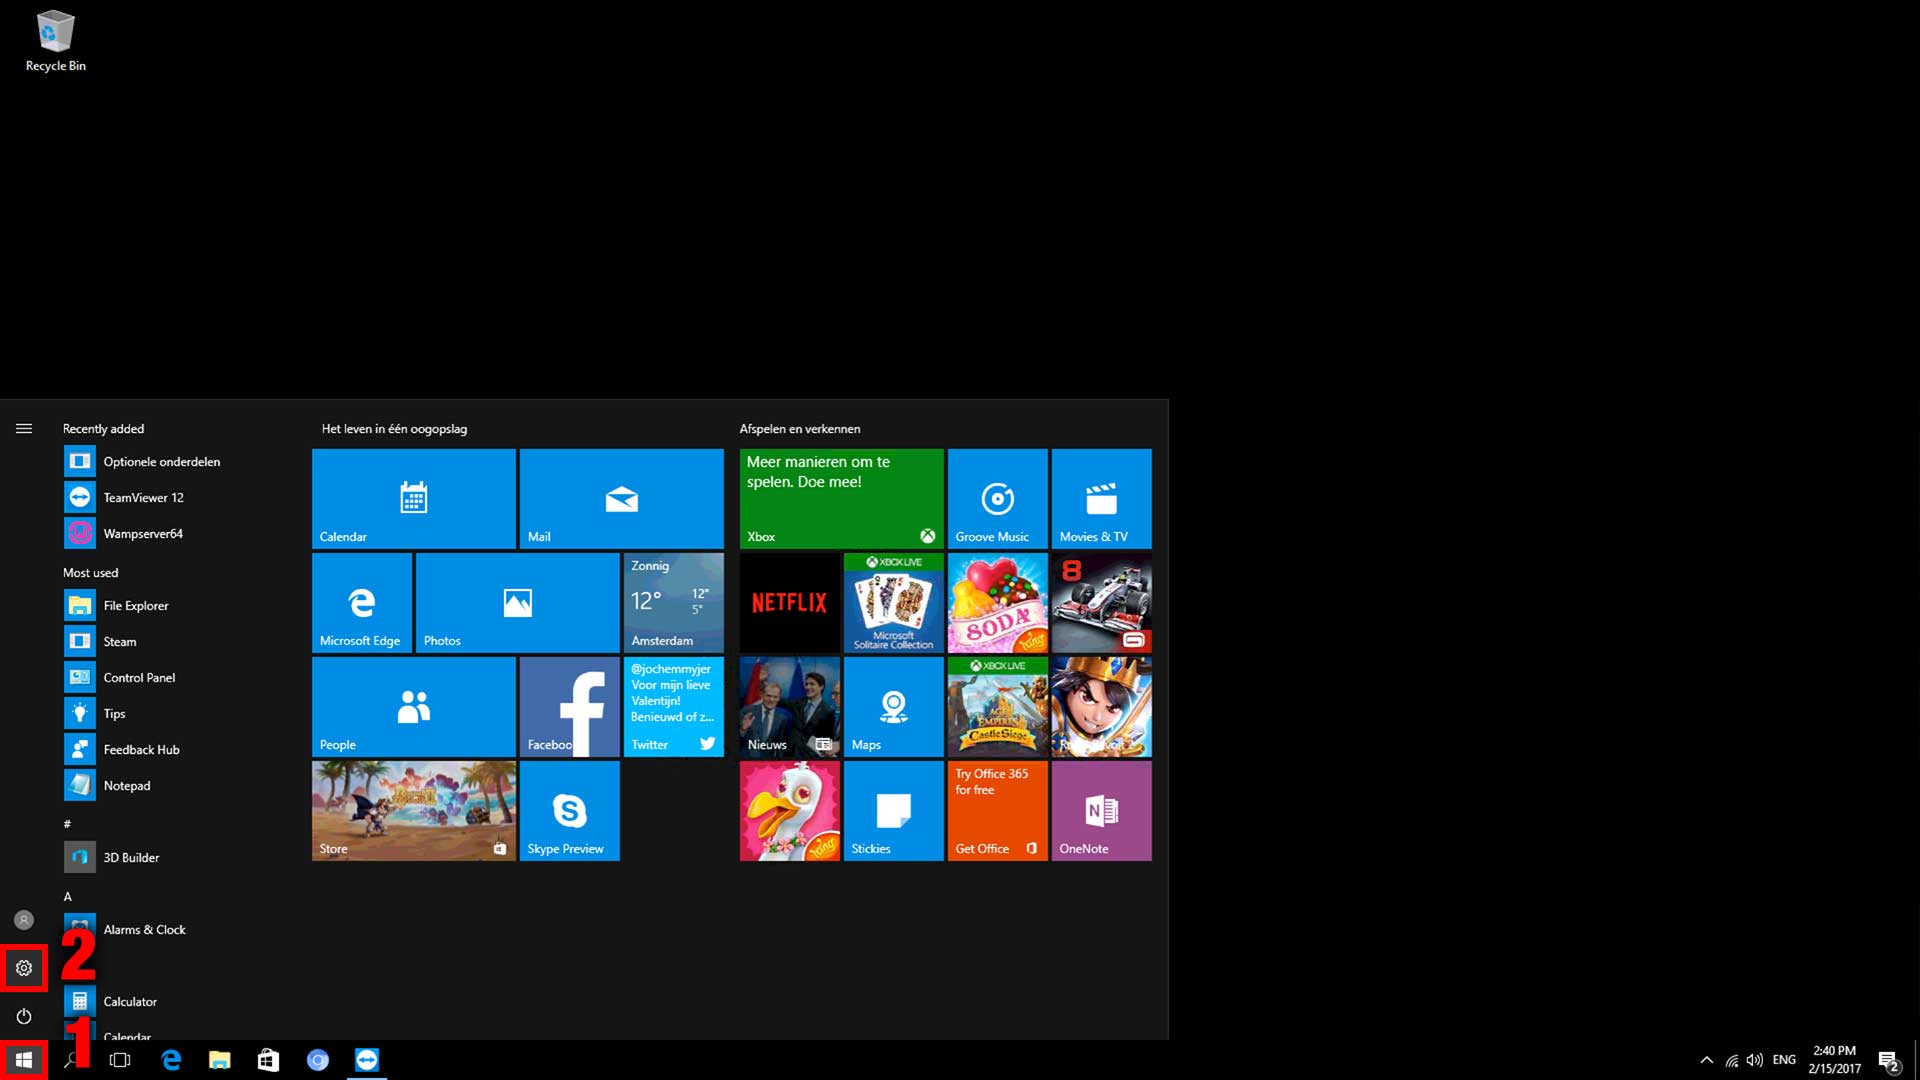Open the Stickies tile
1920x1080 pixels.
894,811
